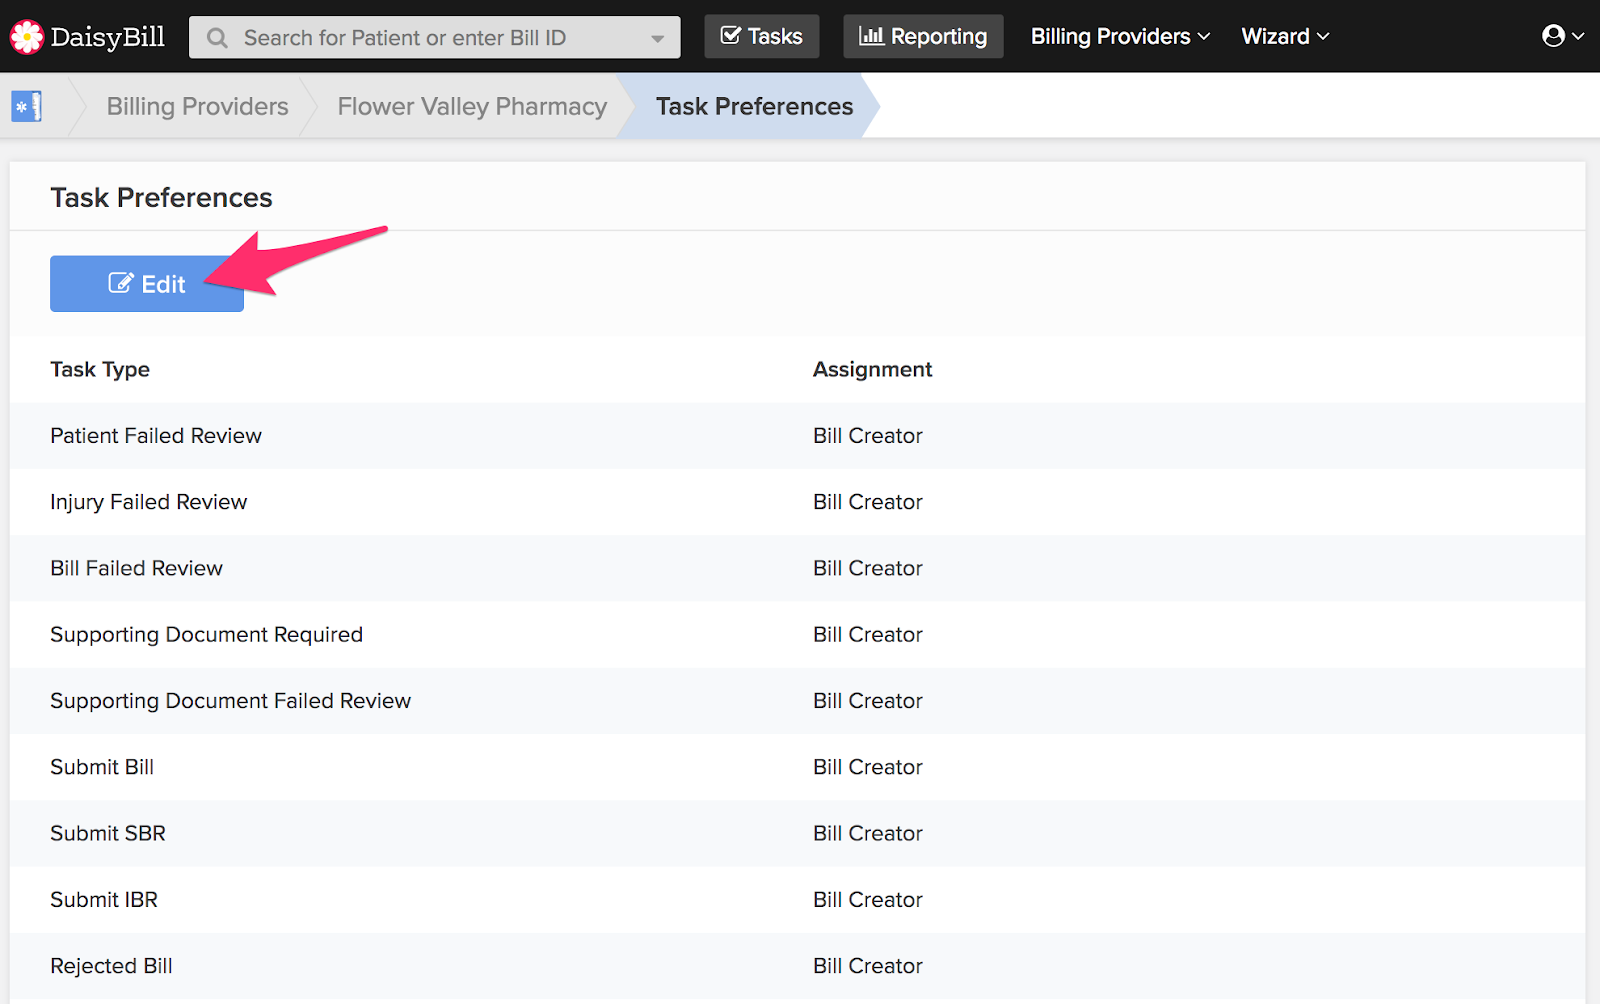Expand the search box dropdown arrow

657,39
